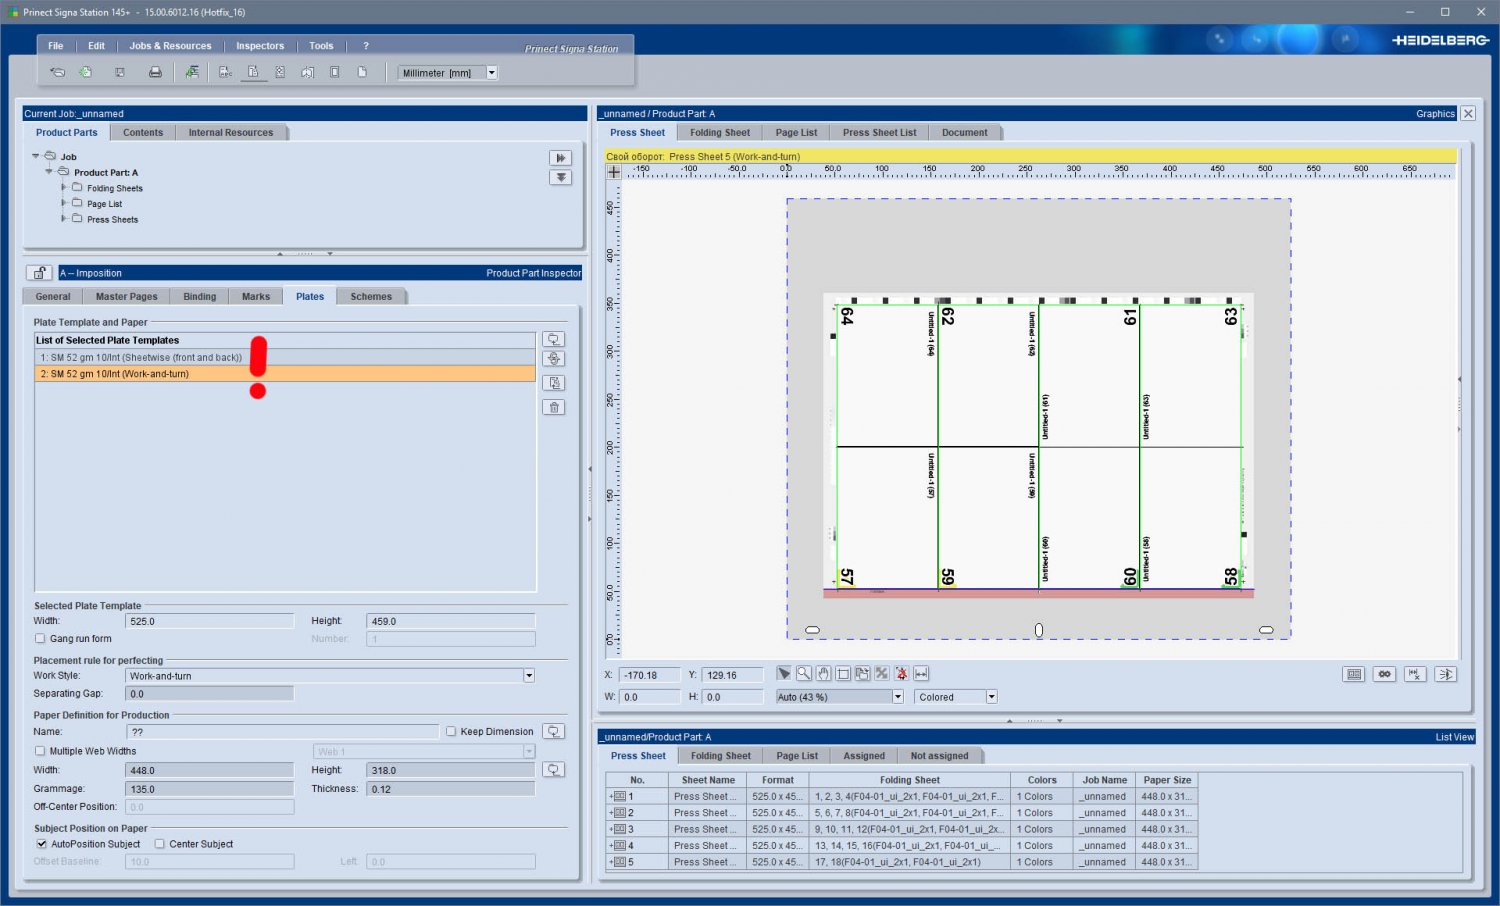Select the arrow pointer tool
The height and width of the screenshot is (906, 1500).
[x=784, y=674]
